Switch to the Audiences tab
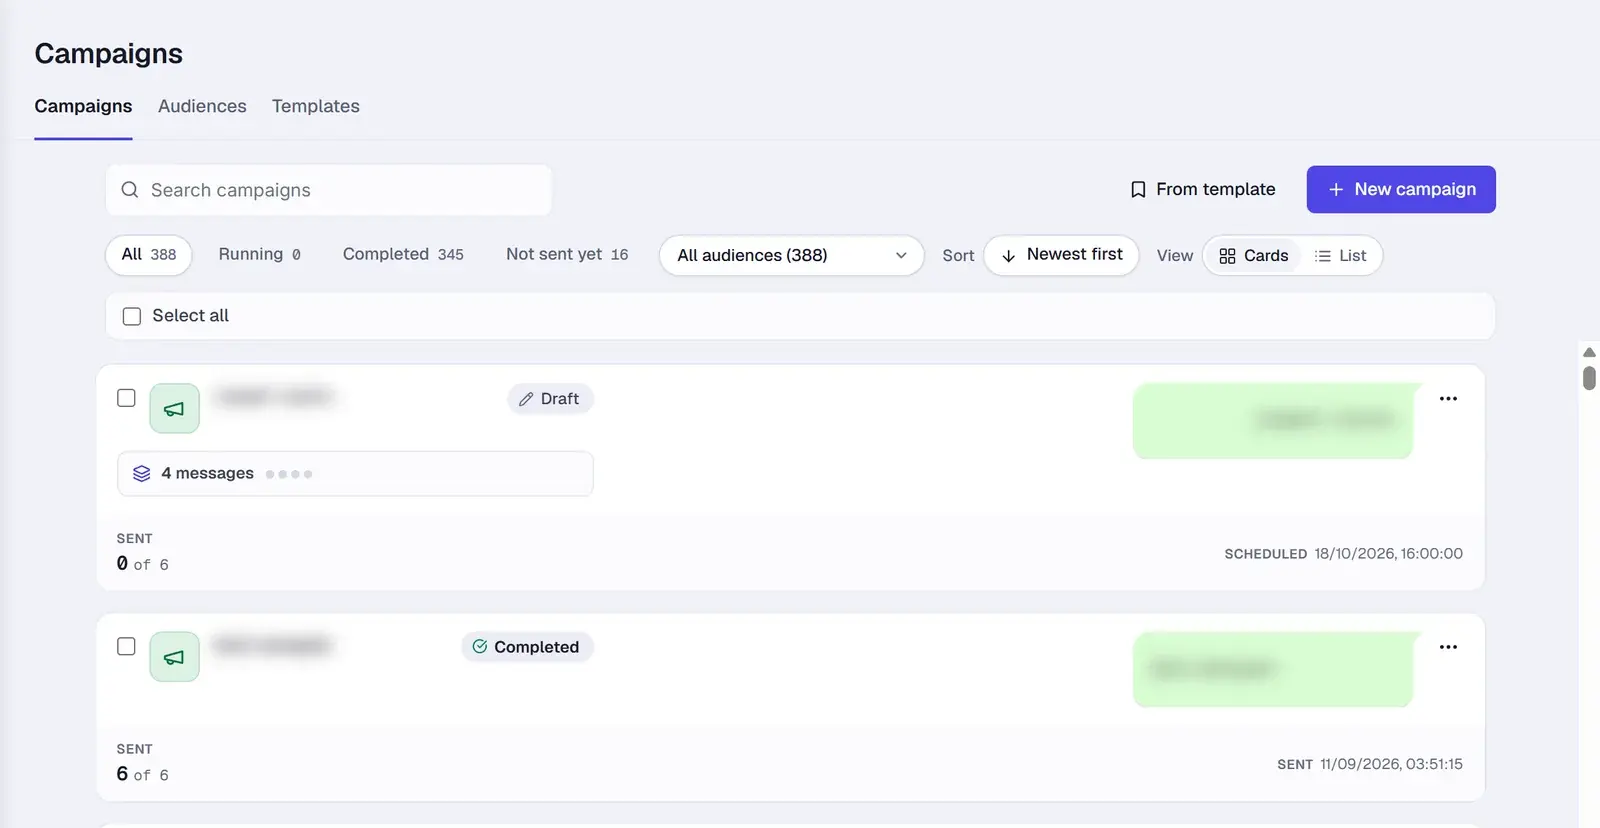The height and width of the screenshot is (828, 1600). (x=202, y=106)
